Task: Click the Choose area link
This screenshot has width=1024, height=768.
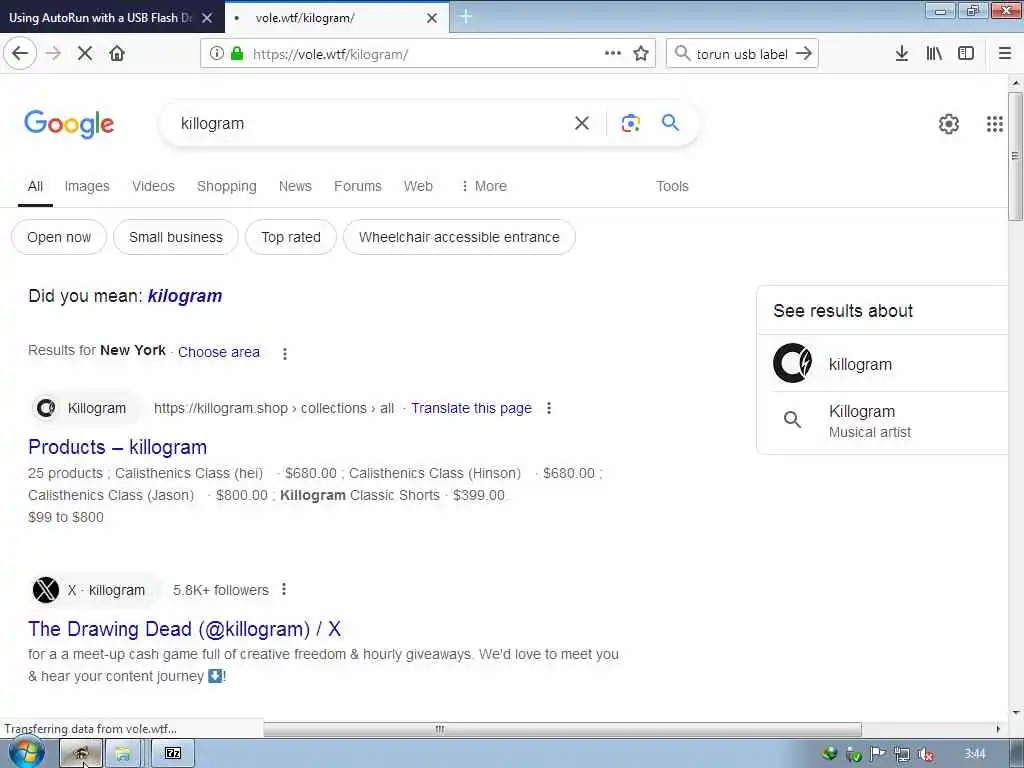Action: pos(219,352)
